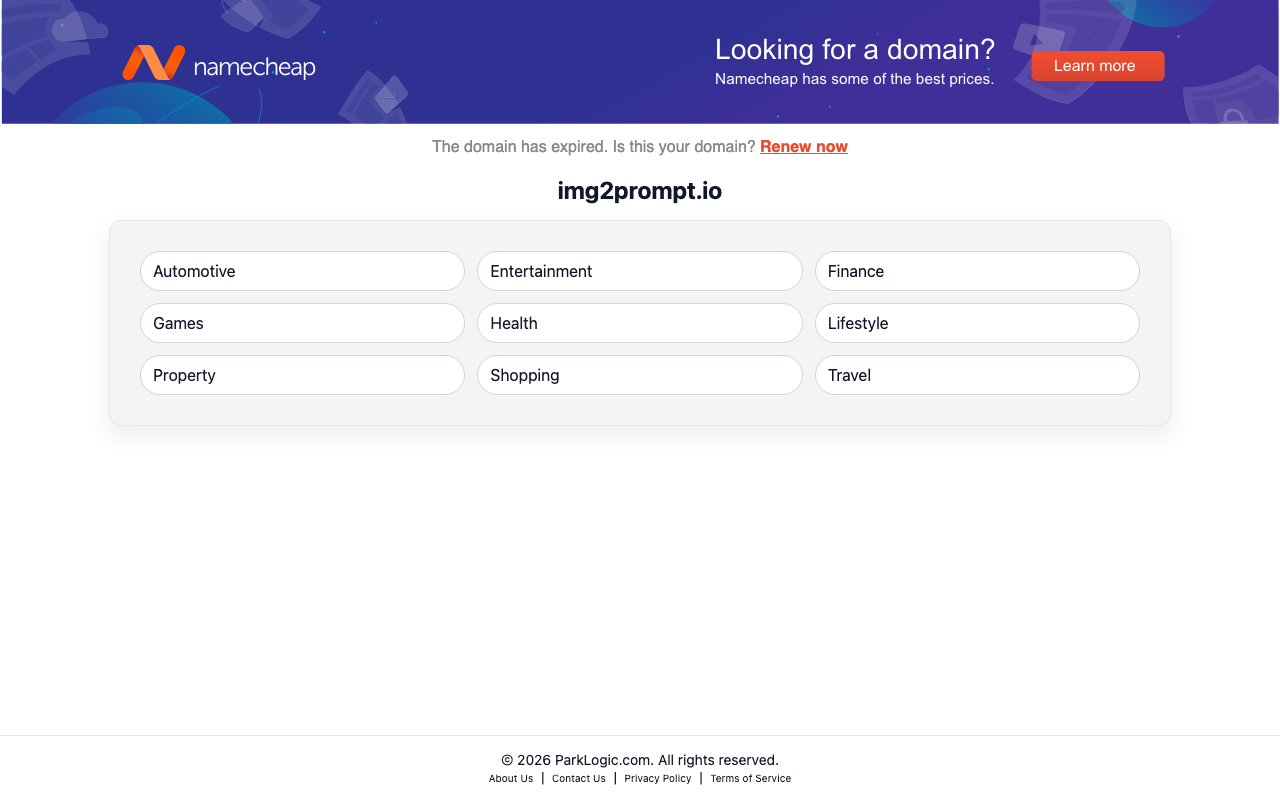Click the Looking for a domain banner text
Screen dimensions: 1280x800
coord(854,49)
